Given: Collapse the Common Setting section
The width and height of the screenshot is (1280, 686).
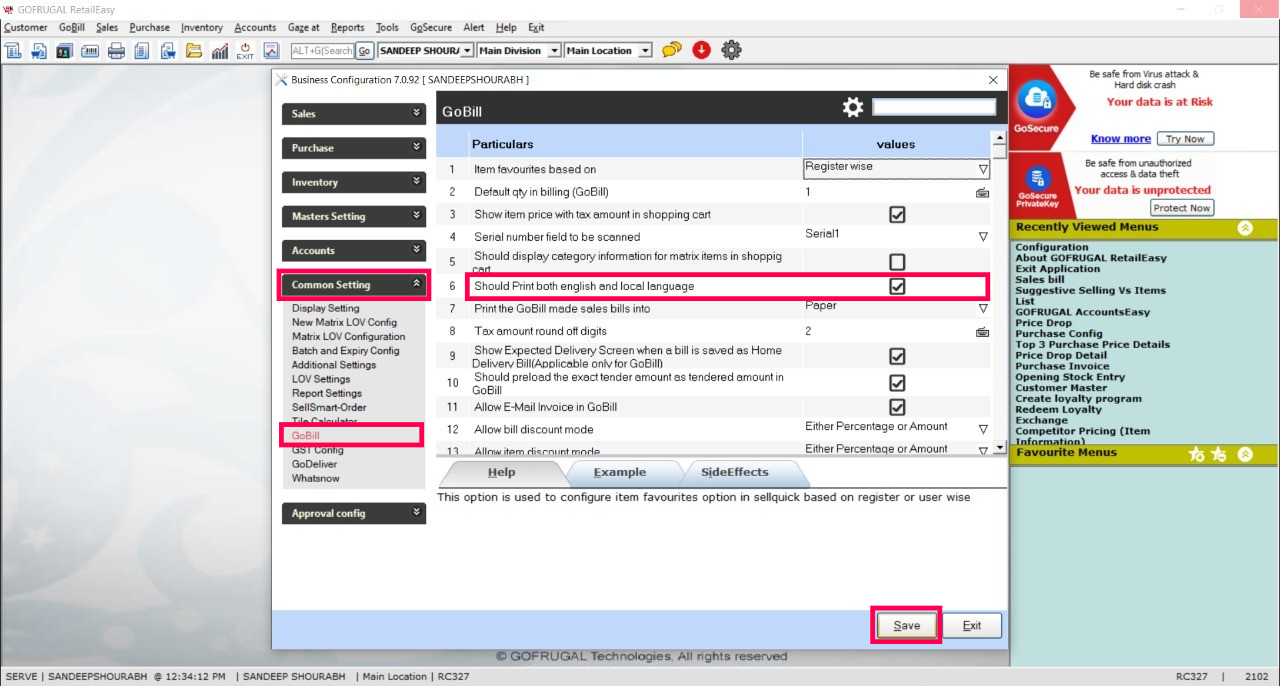Looking at the screenshot, I should pos(354,285).
